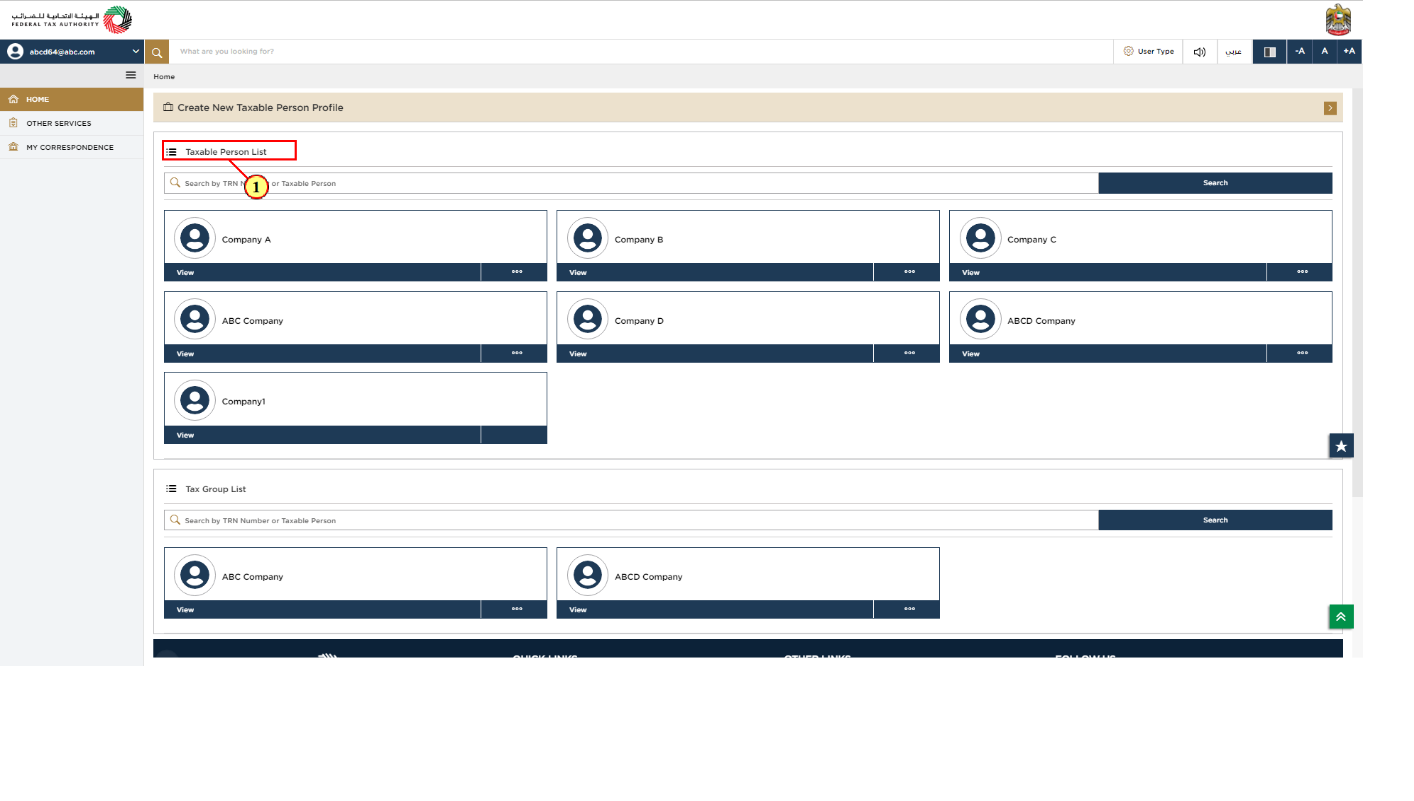
Task: Click Company D avatar icon
Action: [588, 319]
